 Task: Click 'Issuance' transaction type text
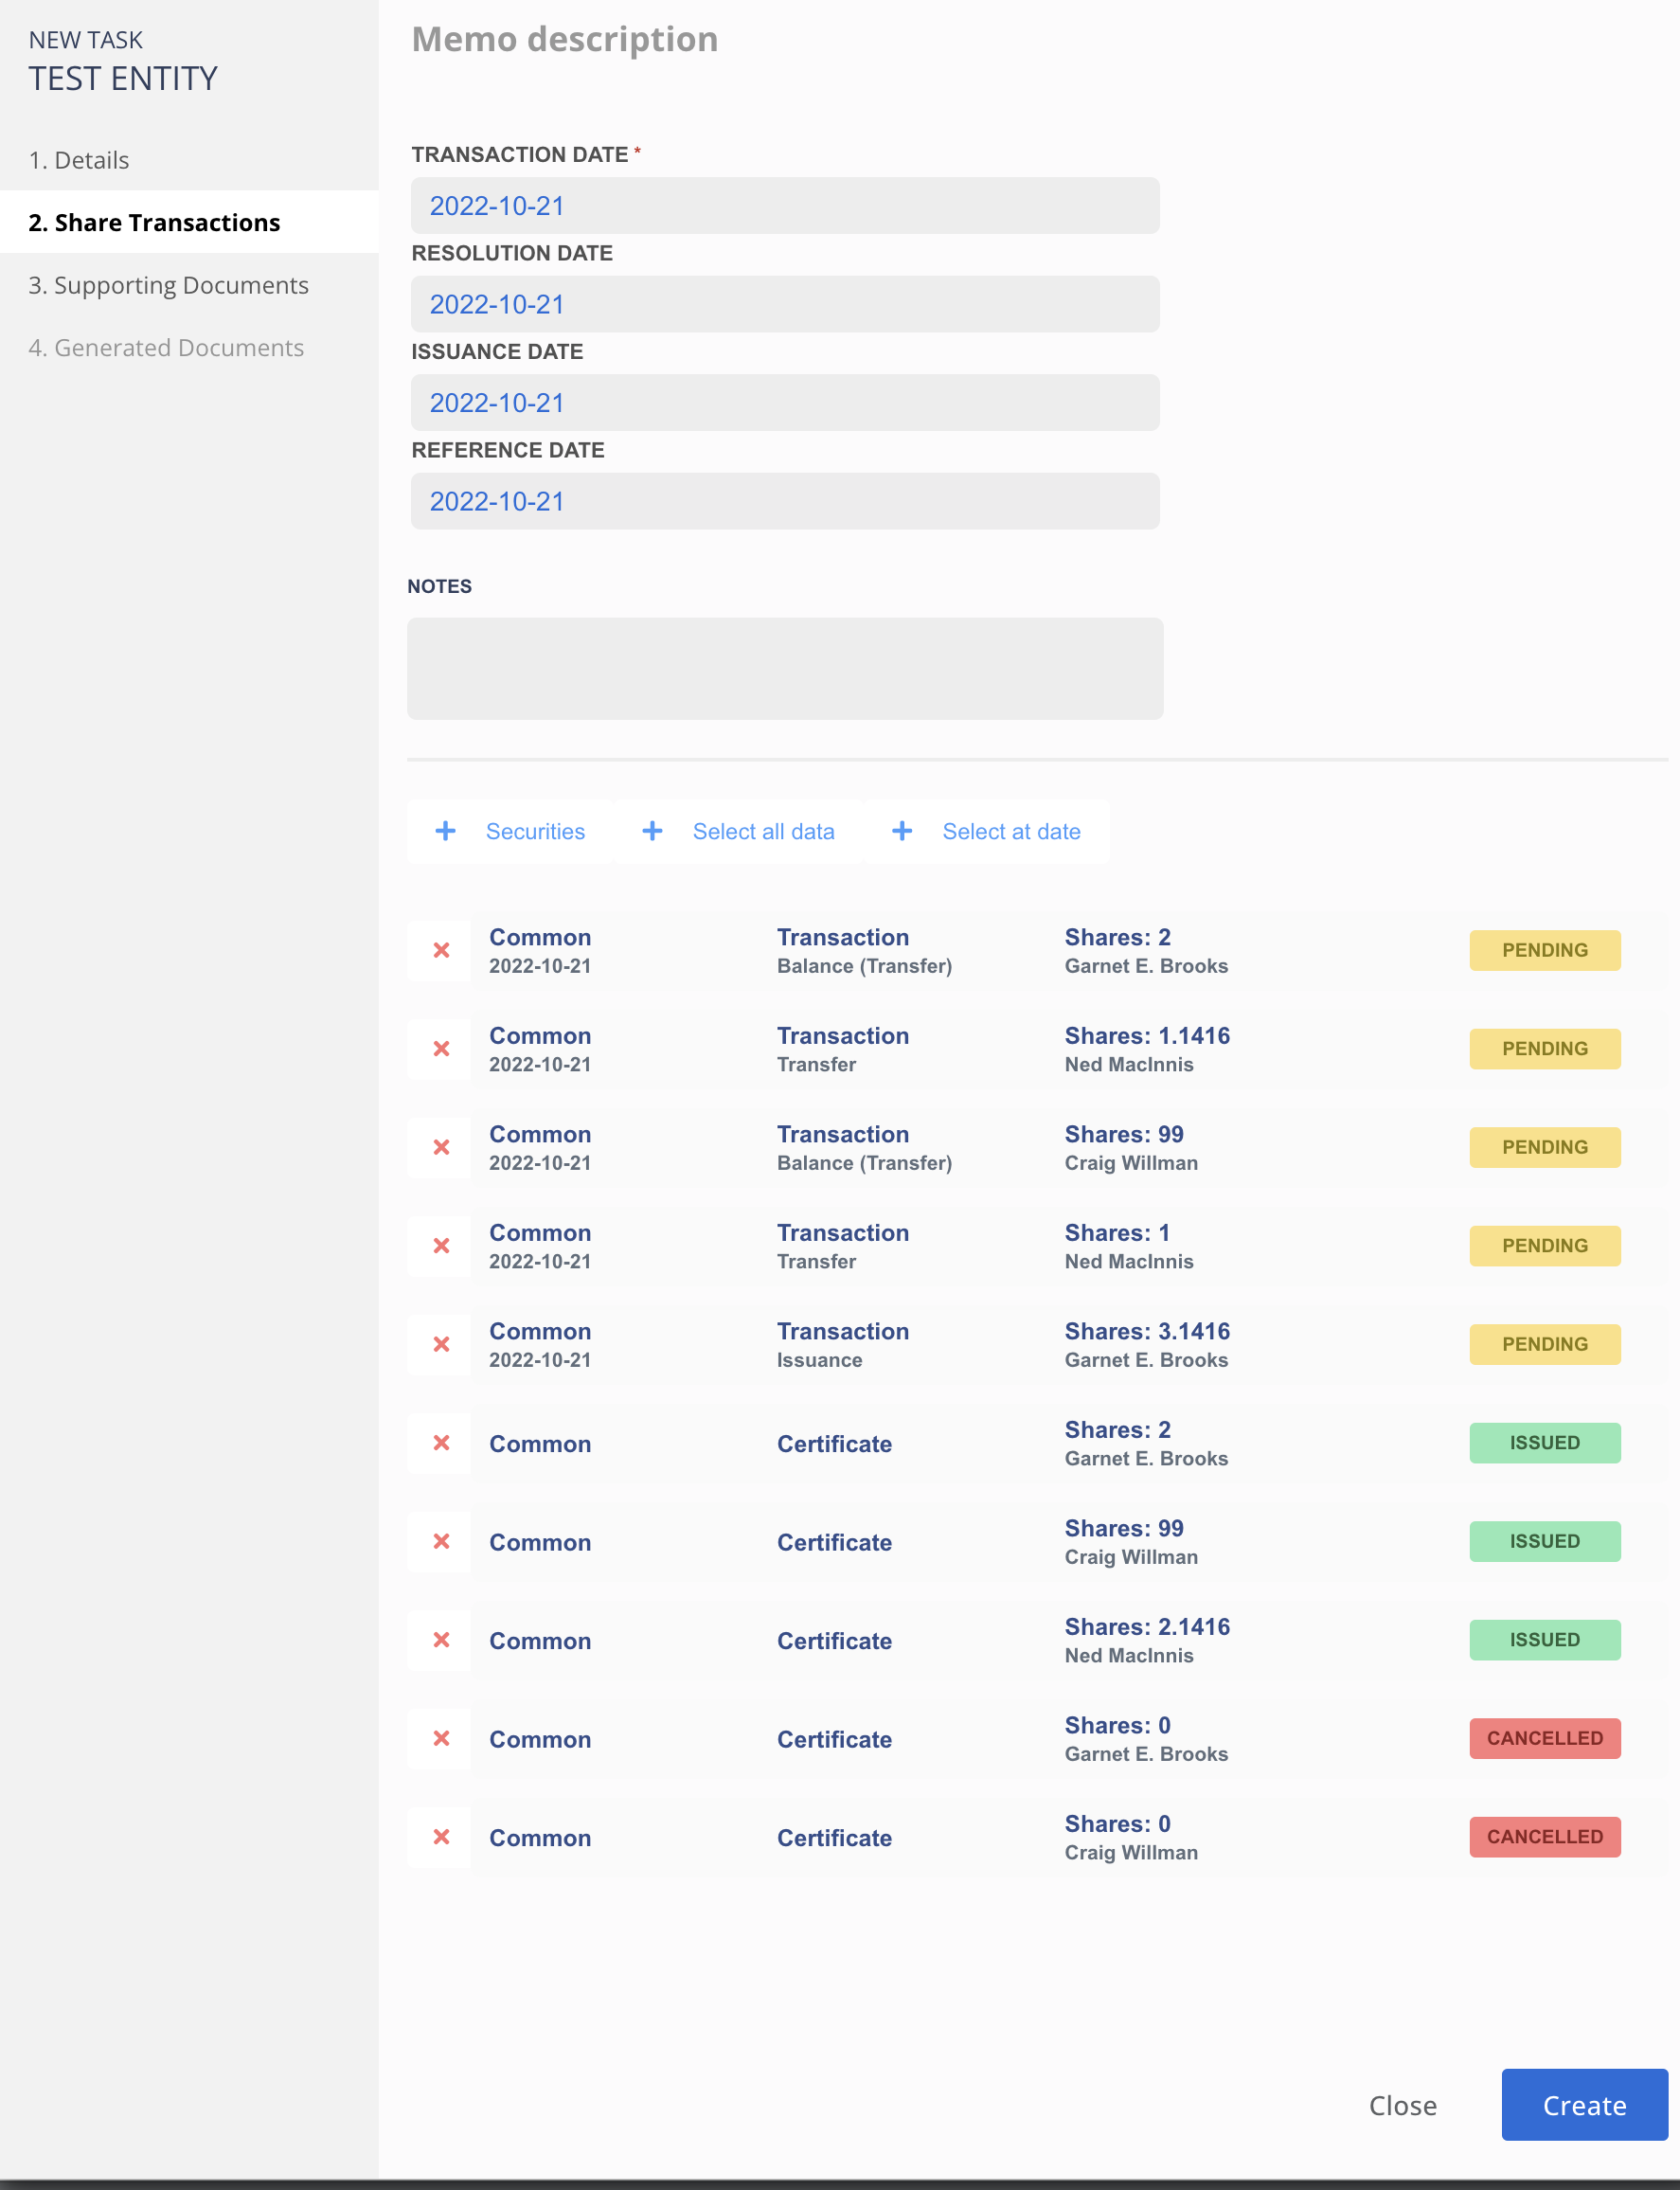[x=819, y=1360]
